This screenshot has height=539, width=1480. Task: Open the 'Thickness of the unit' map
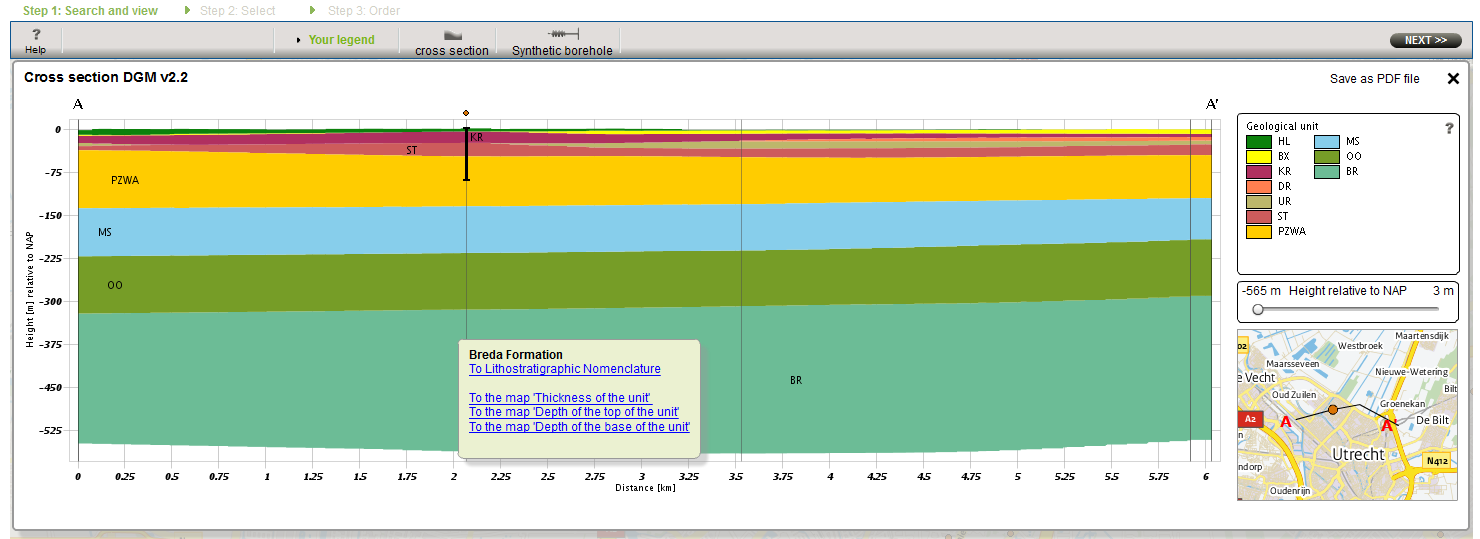click(x=559, y=398)
